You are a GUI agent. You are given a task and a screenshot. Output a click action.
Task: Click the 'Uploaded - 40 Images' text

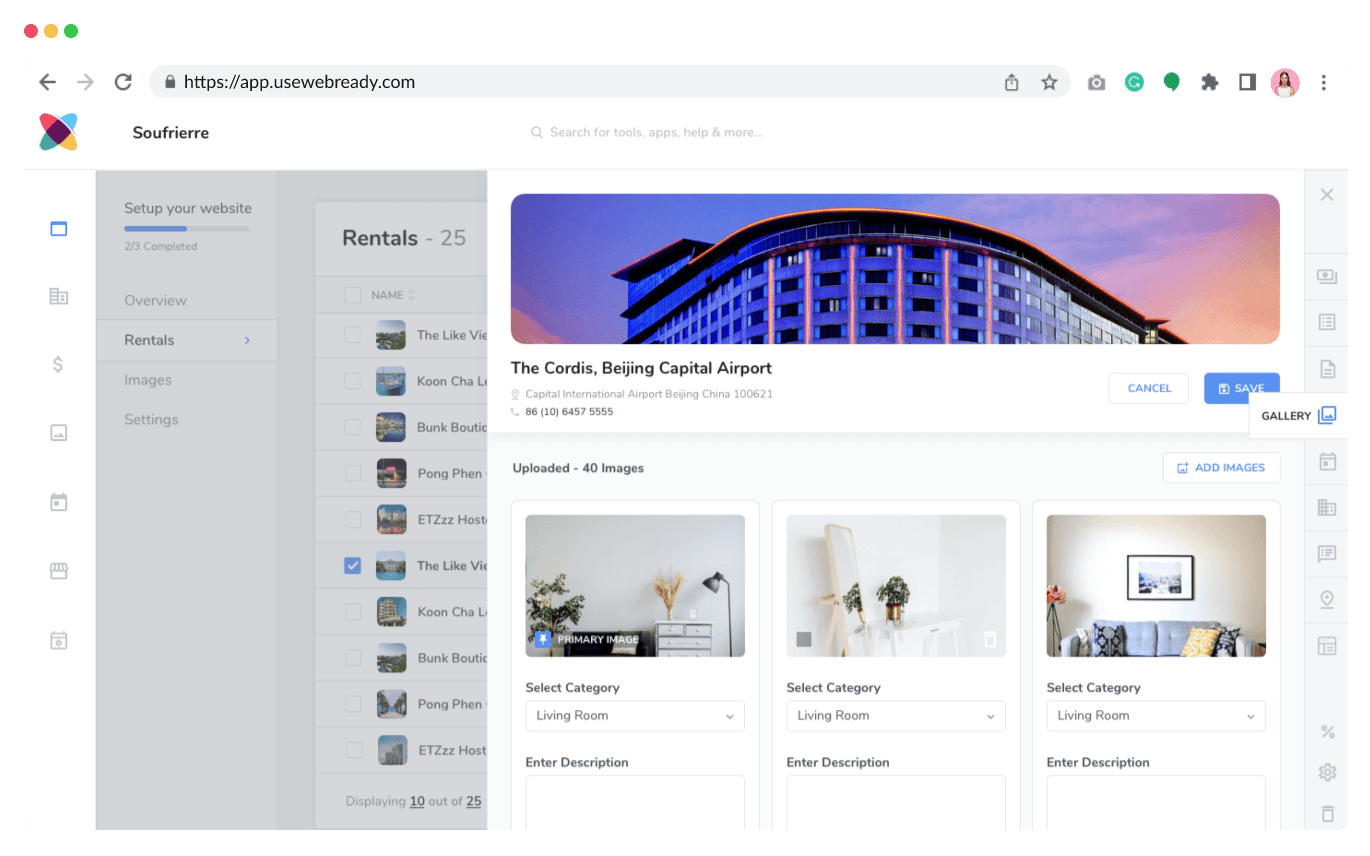pos(578,468)
